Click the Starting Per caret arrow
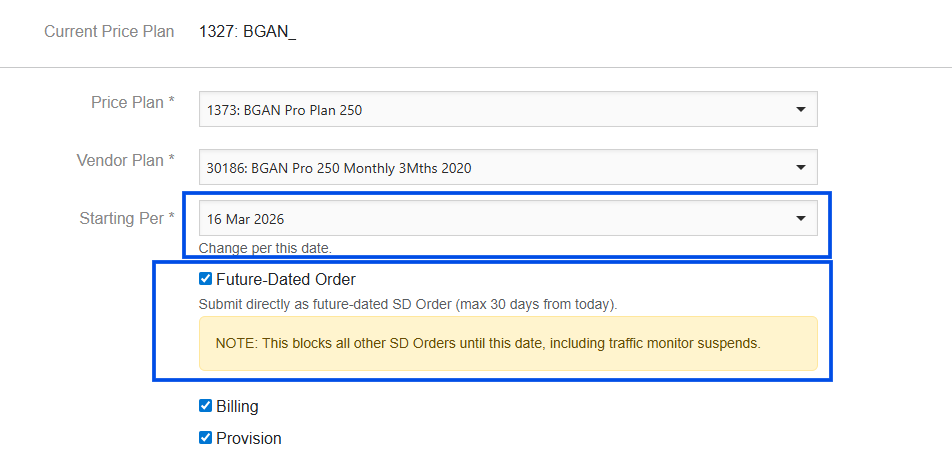The height and width of the screenshot is (465, 952). [800, 218]
